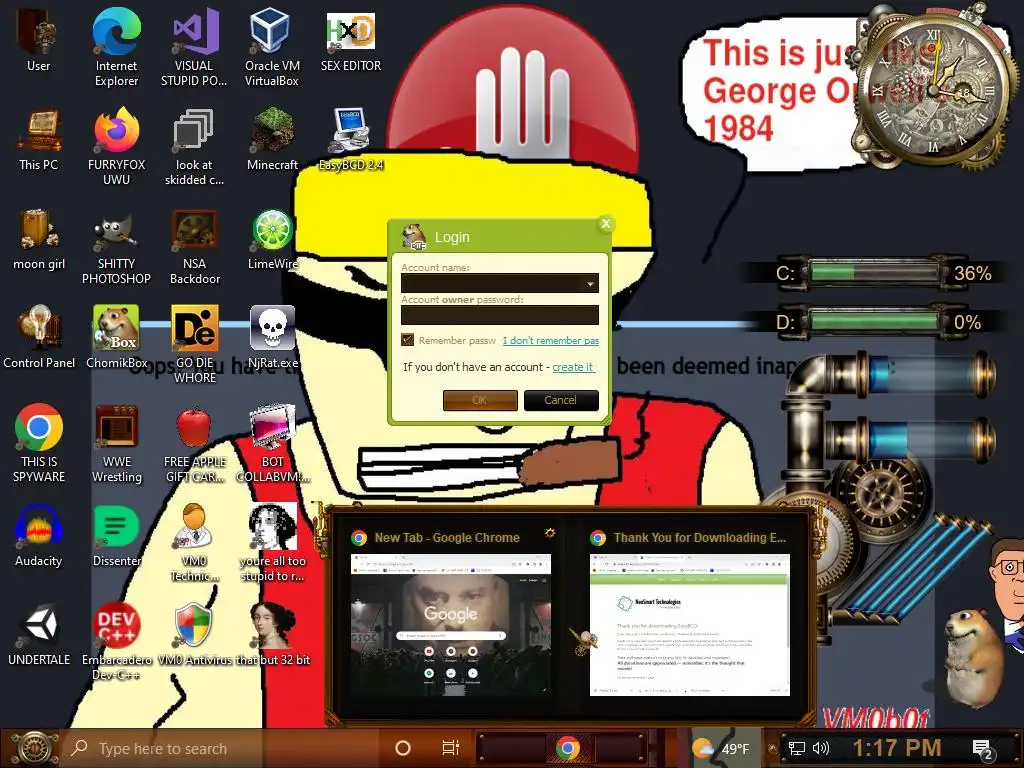Open the WWE Wrestling desktop icon
Viewport: 1024px width, 768px height.
point(116,444)
